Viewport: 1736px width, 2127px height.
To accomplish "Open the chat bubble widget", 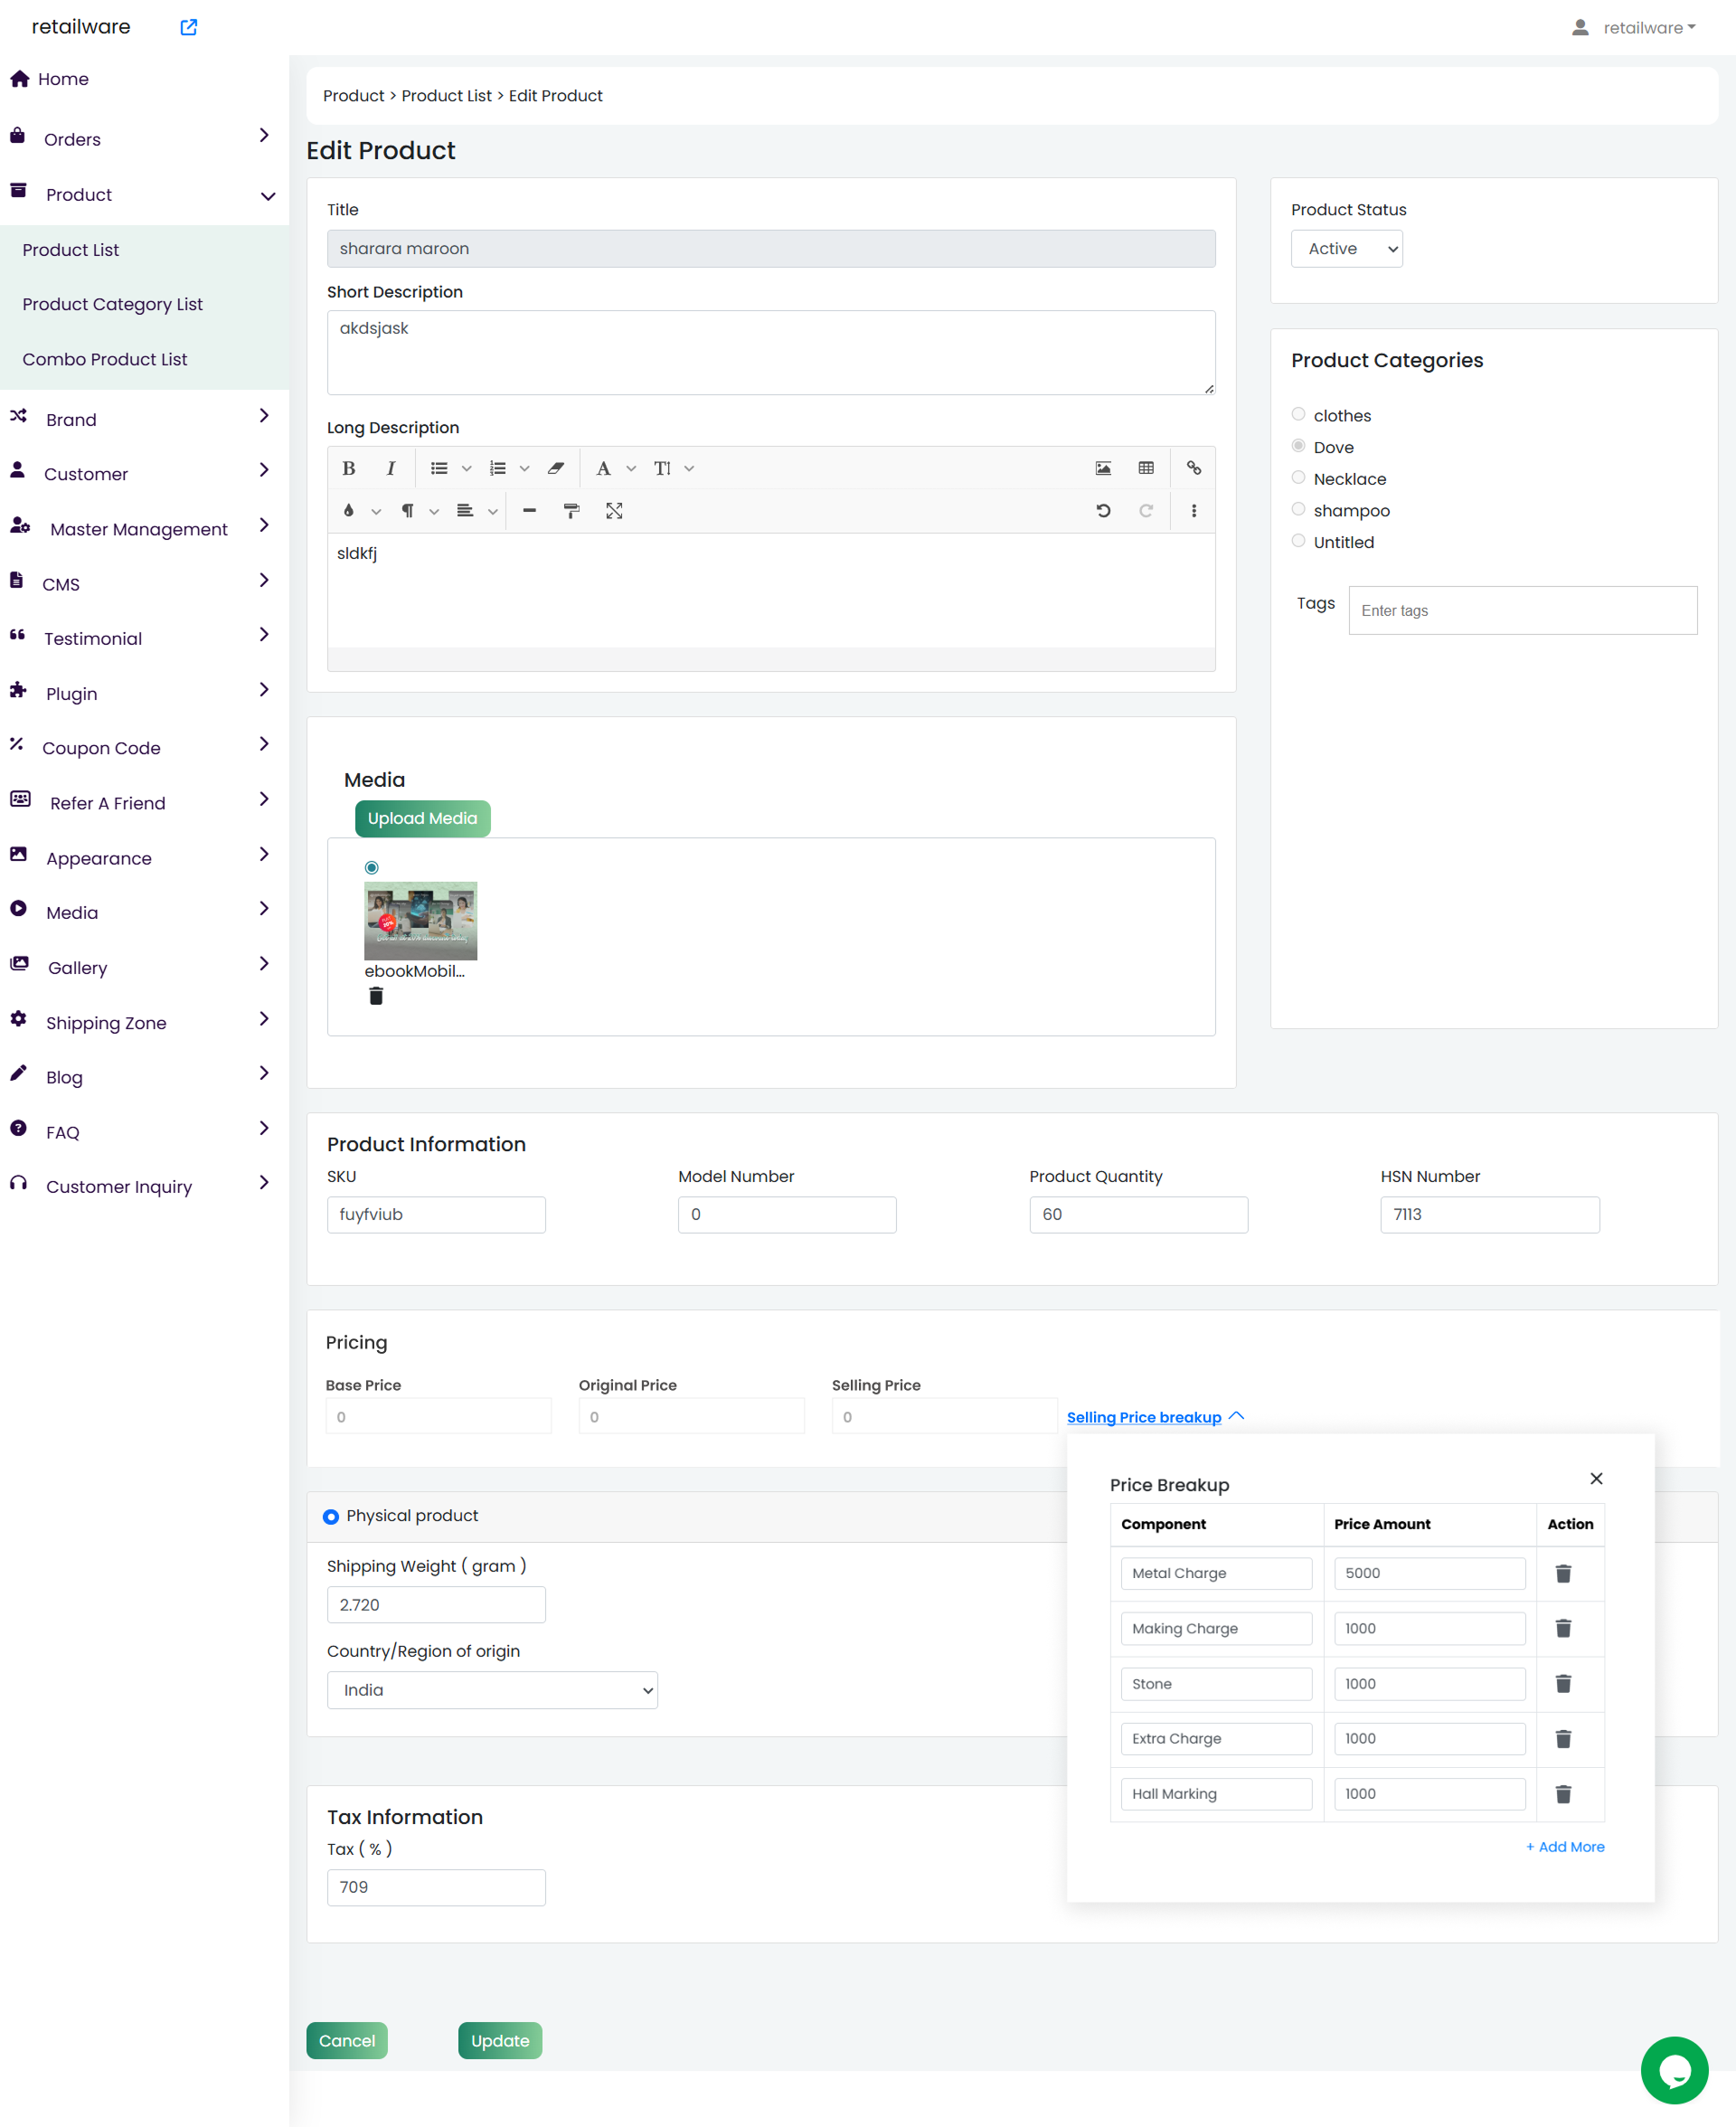I will coord(1674,2070).
